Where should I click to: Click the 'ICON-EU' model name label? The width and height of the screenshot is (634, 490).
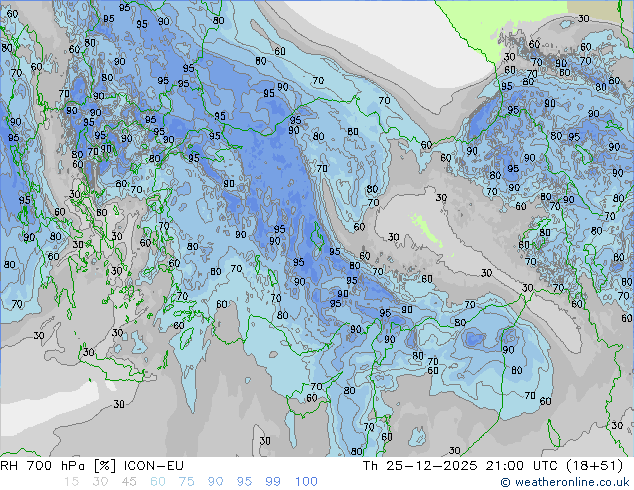pos(154,466)
